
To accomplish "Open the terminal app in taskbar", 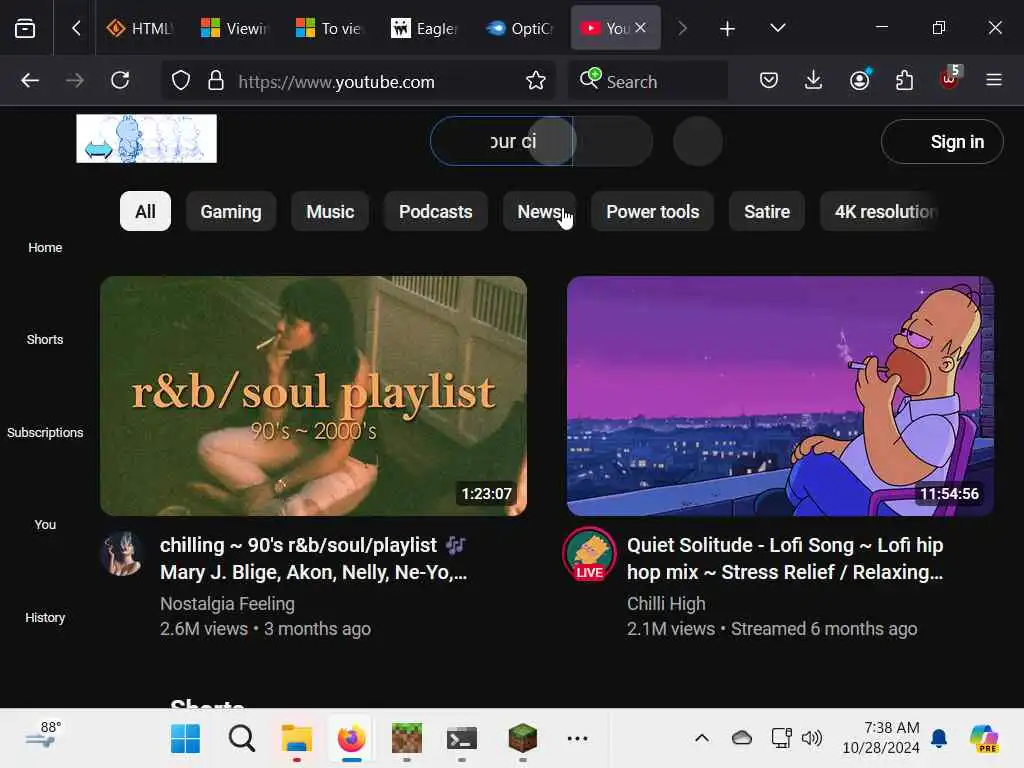I will coord(462,739).
